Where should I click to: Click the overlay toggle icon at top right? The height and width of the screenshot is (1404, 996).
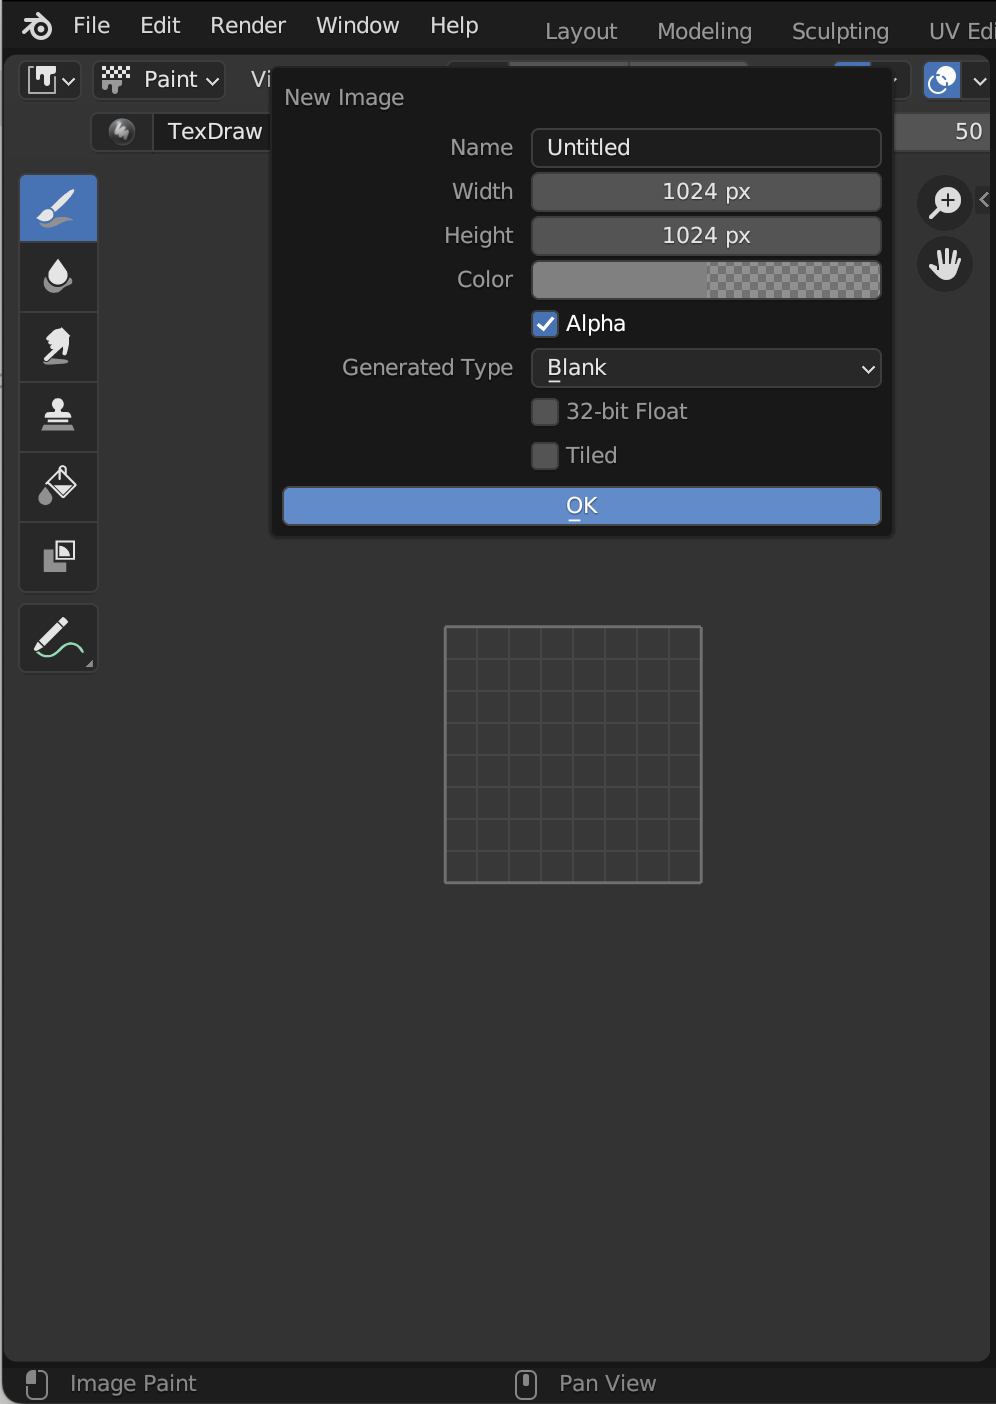pos(942,80)
